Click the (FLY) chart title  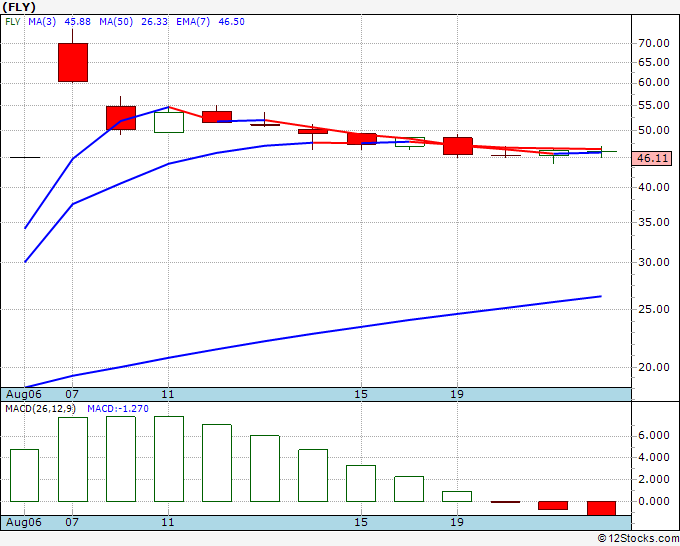click(x=19, y=7)
